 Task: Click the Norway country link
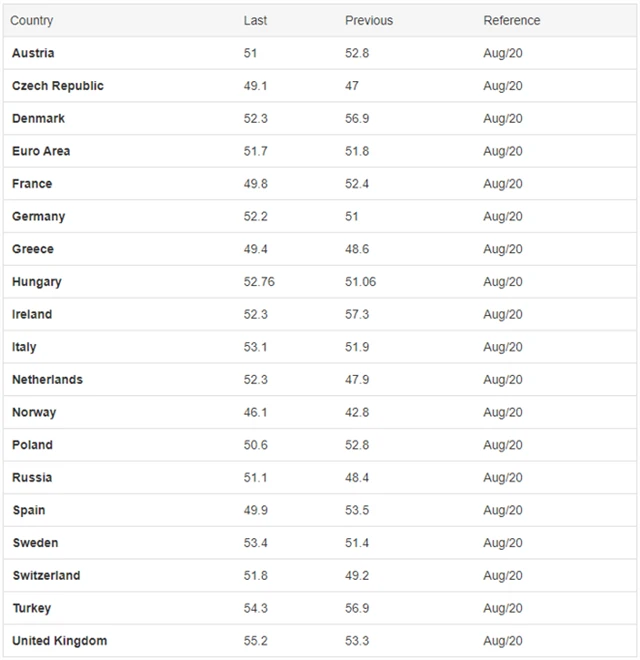coord(34,412)
